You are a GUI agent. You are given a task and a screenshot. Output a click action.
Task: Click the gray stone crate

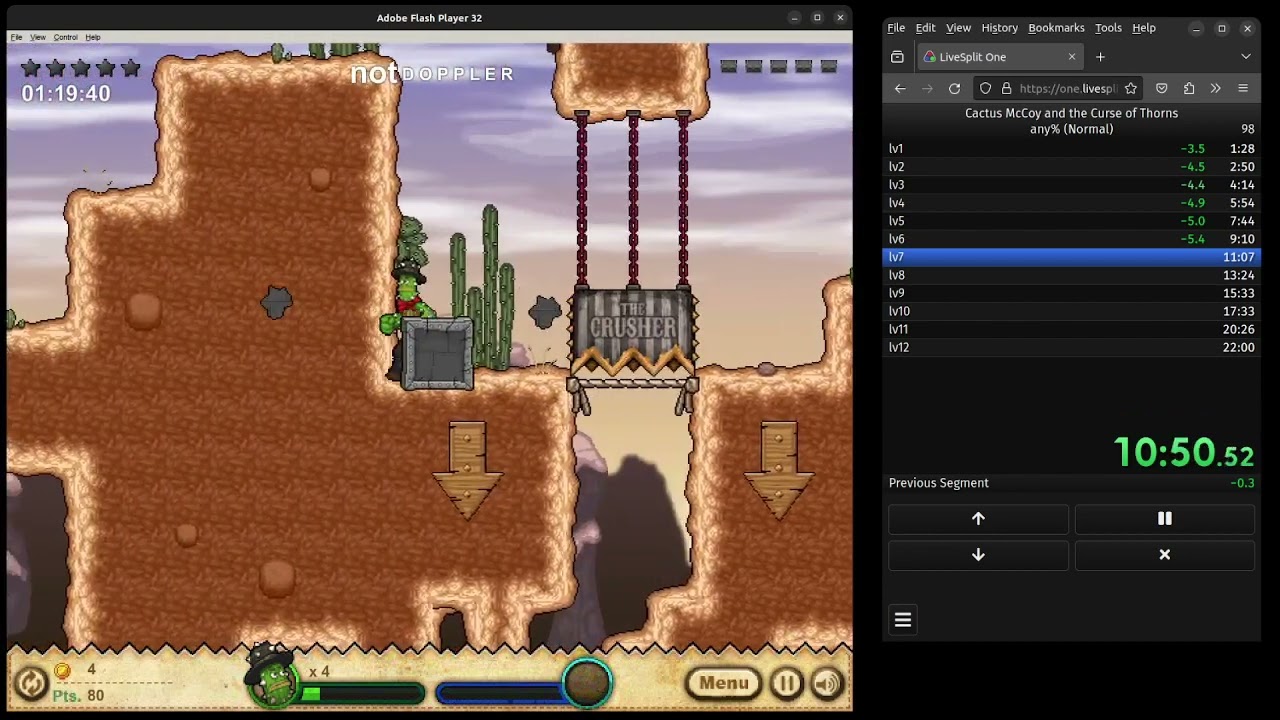(x=438, y=353)
